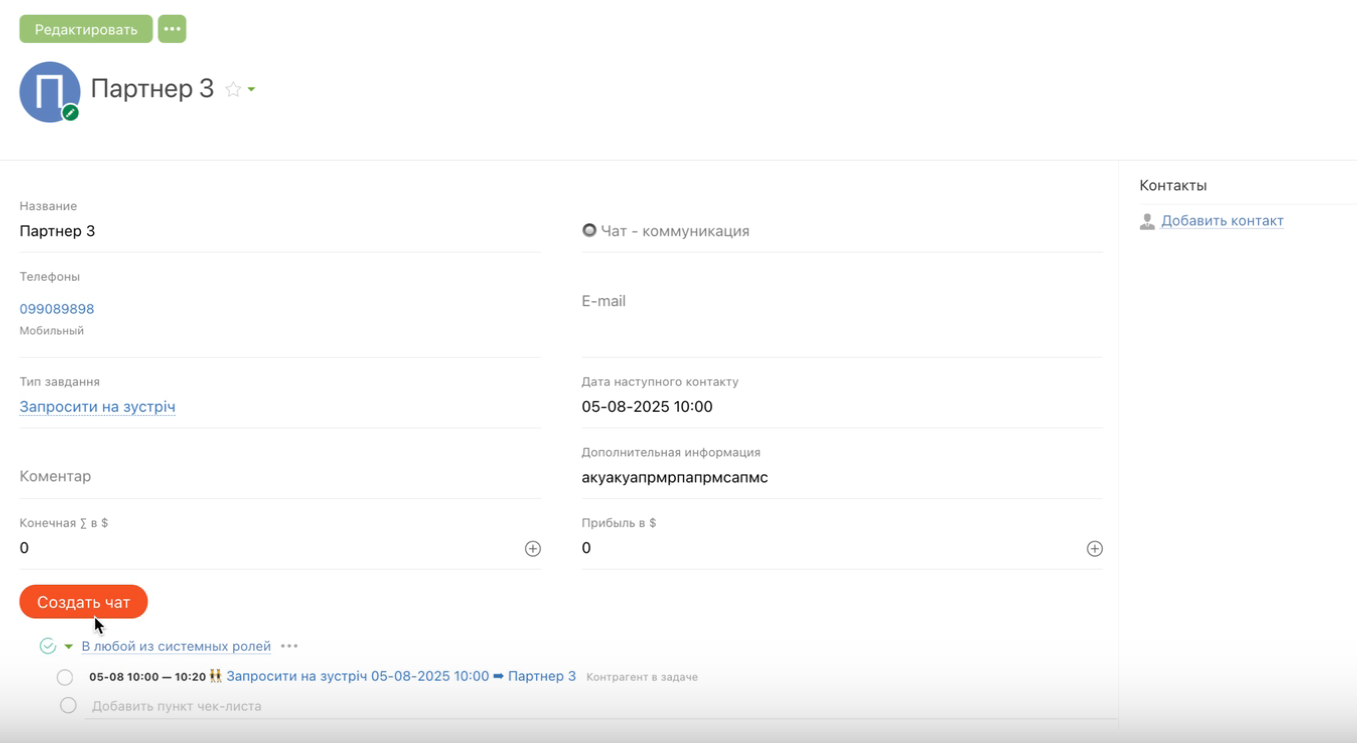Mark the Запросити на зустріч task done
The image size is (1357, 743).
click(x=65, y=677)
